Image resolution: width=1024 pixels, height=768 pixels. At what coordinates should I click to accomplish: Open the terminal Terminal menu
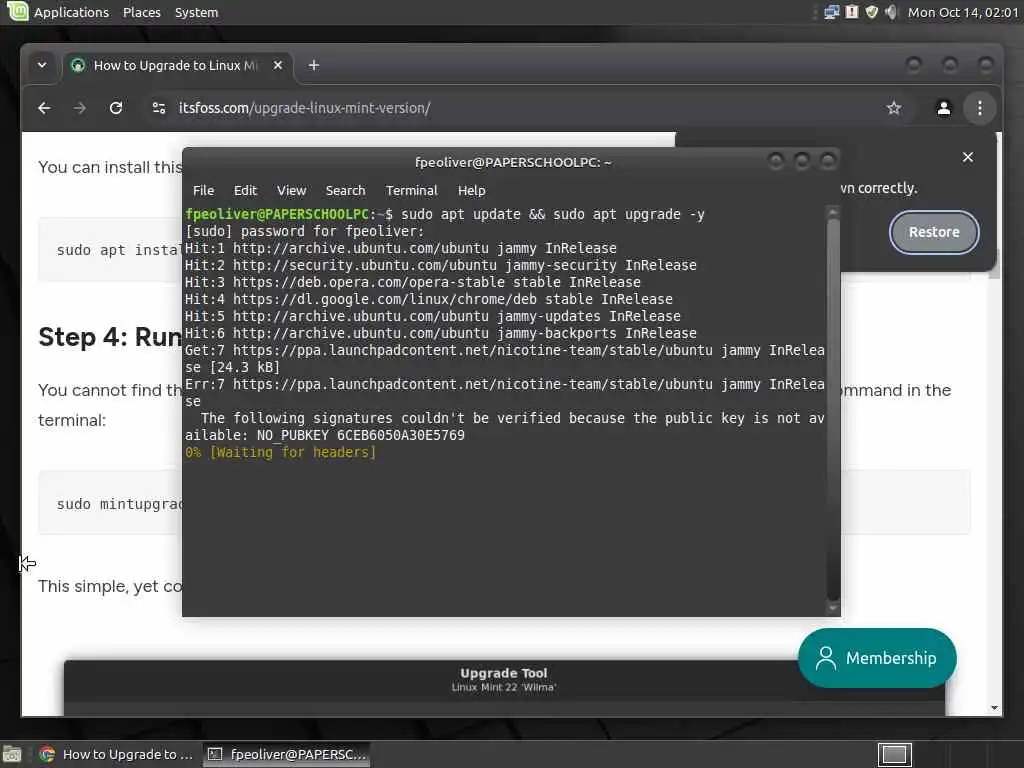tap(411, 190)
